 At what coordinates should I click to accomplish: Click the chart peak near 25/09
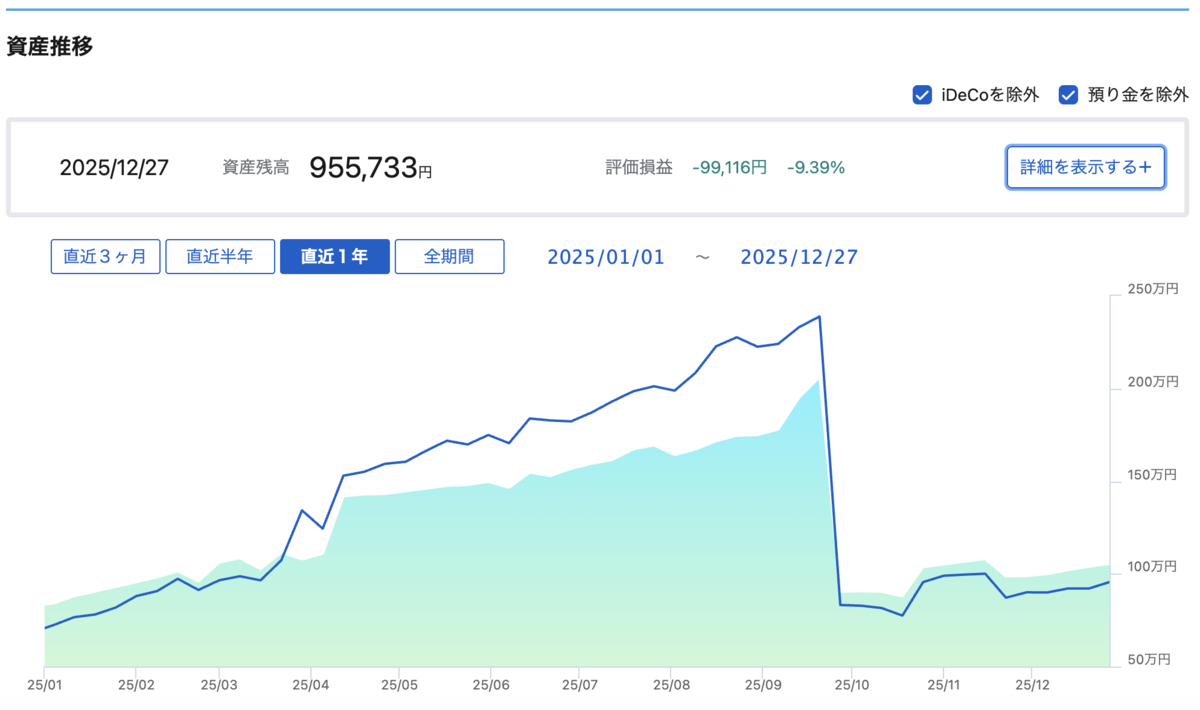[820, 317]
